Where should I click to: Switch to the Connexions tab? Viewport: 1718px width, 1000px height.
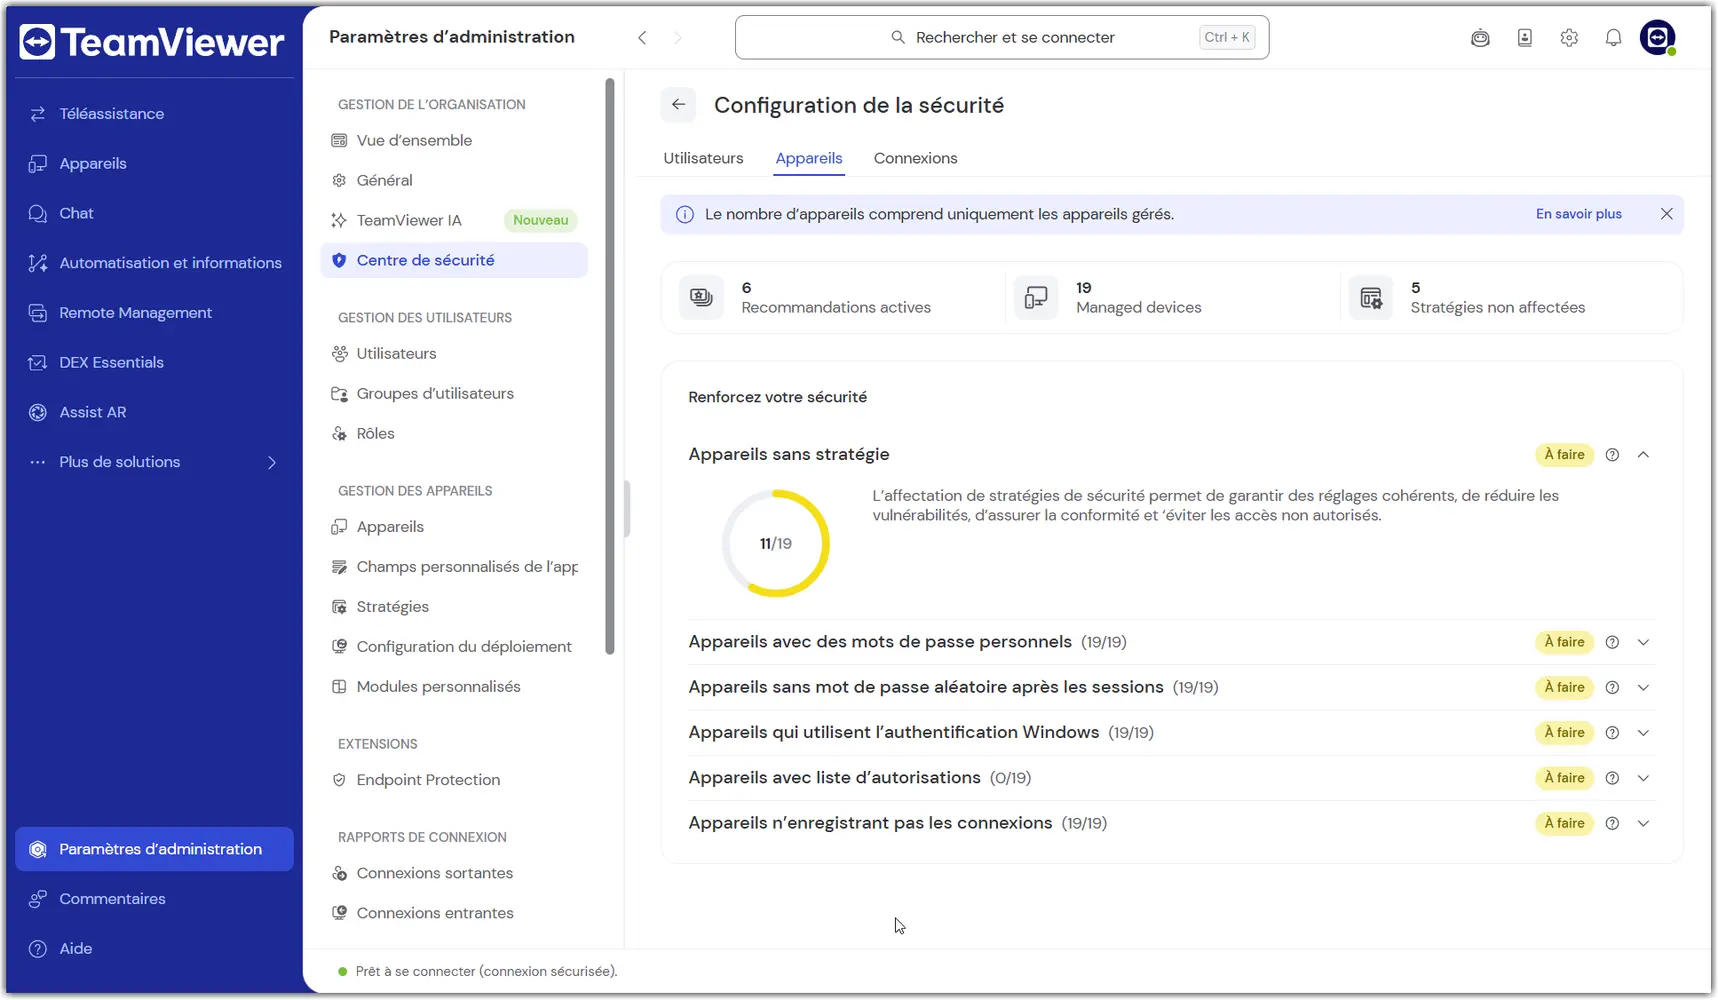coord(915,158)
